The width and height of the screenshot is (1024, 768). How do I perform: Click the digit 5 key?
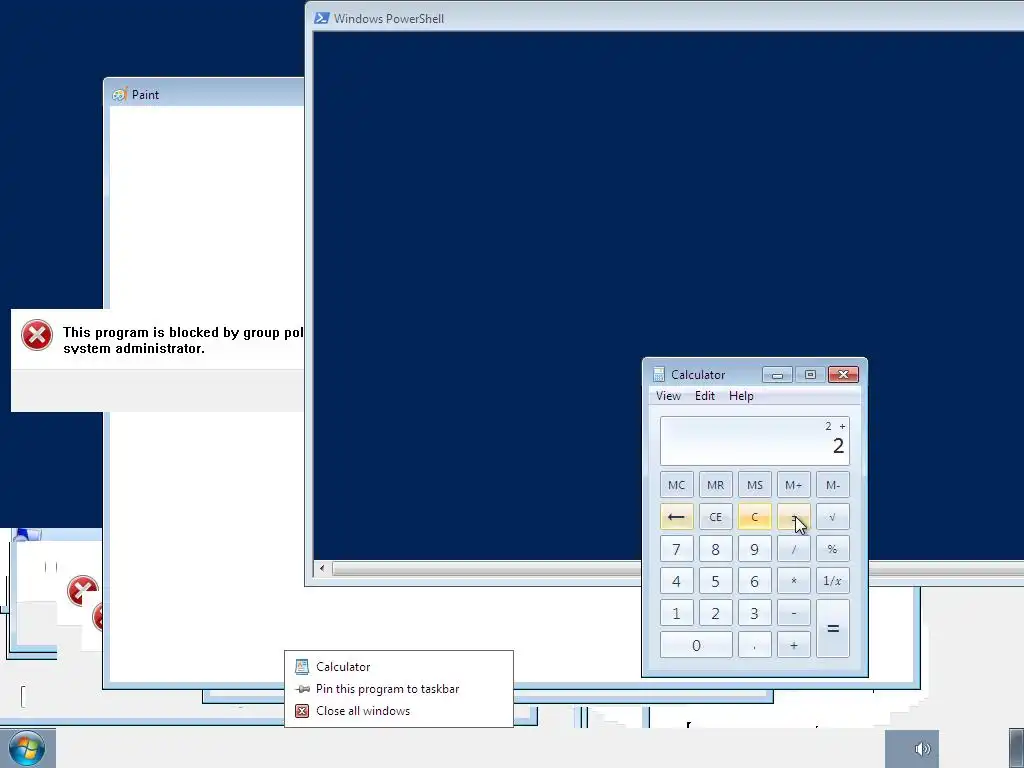[x=716, y=581]
